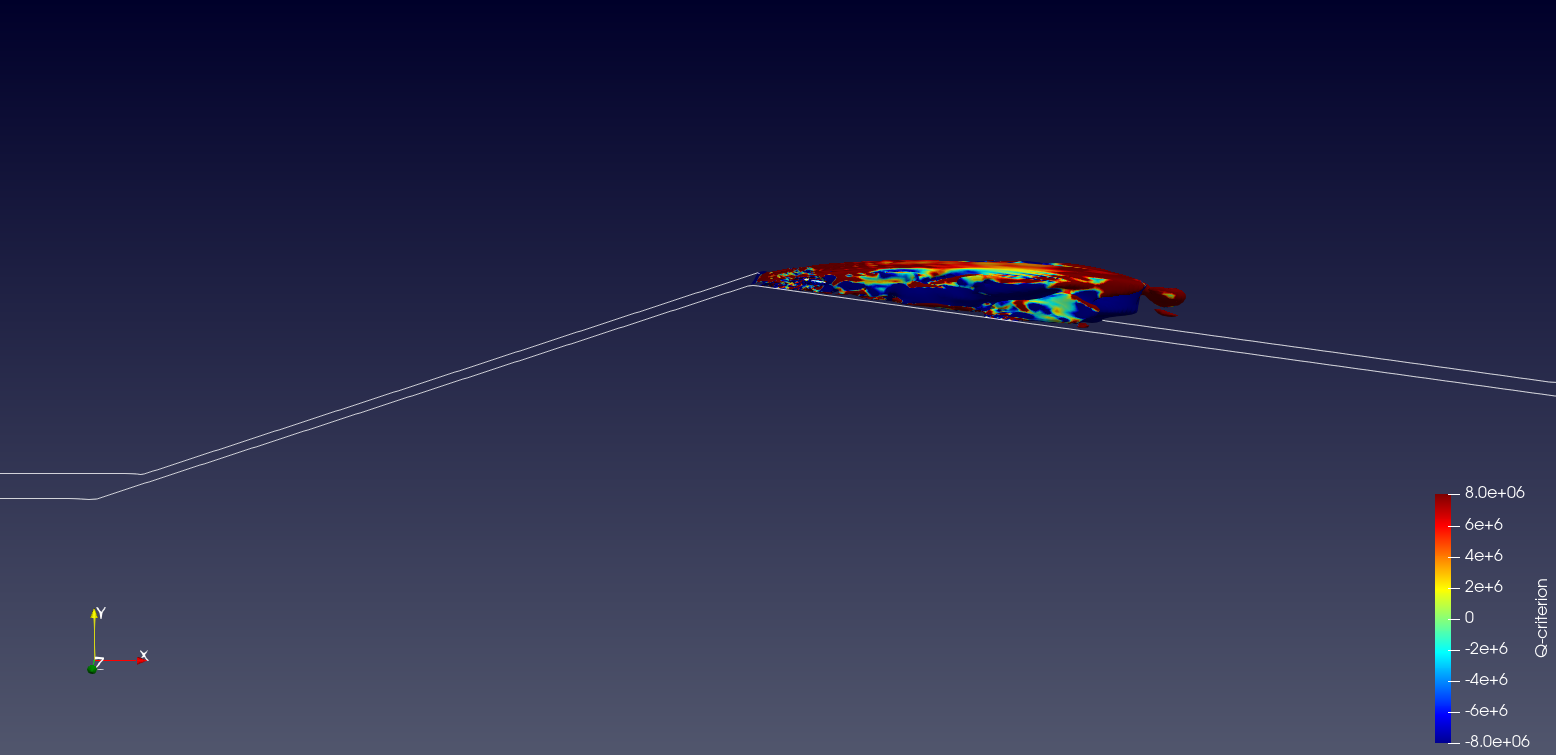Click the "-4e+6" legend tick label
Screen dimensions: 1556x755
(x=1486, y=679)
